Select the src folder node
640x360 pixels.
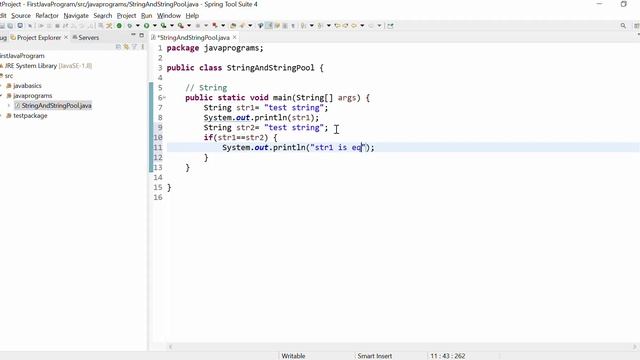(x=9, y=76)
